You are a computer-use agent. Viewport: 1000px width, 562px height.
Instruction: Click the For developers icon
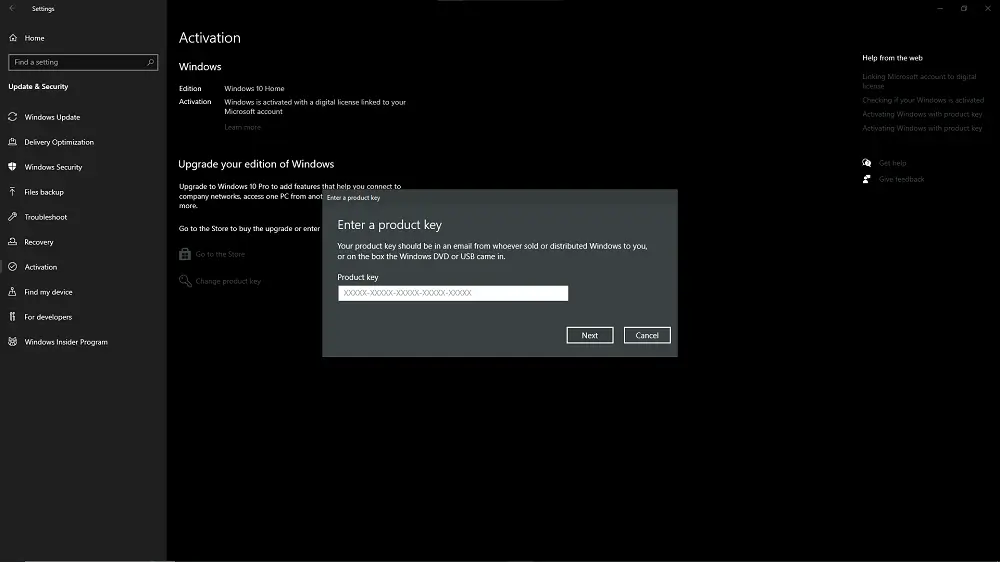(13, 316)
